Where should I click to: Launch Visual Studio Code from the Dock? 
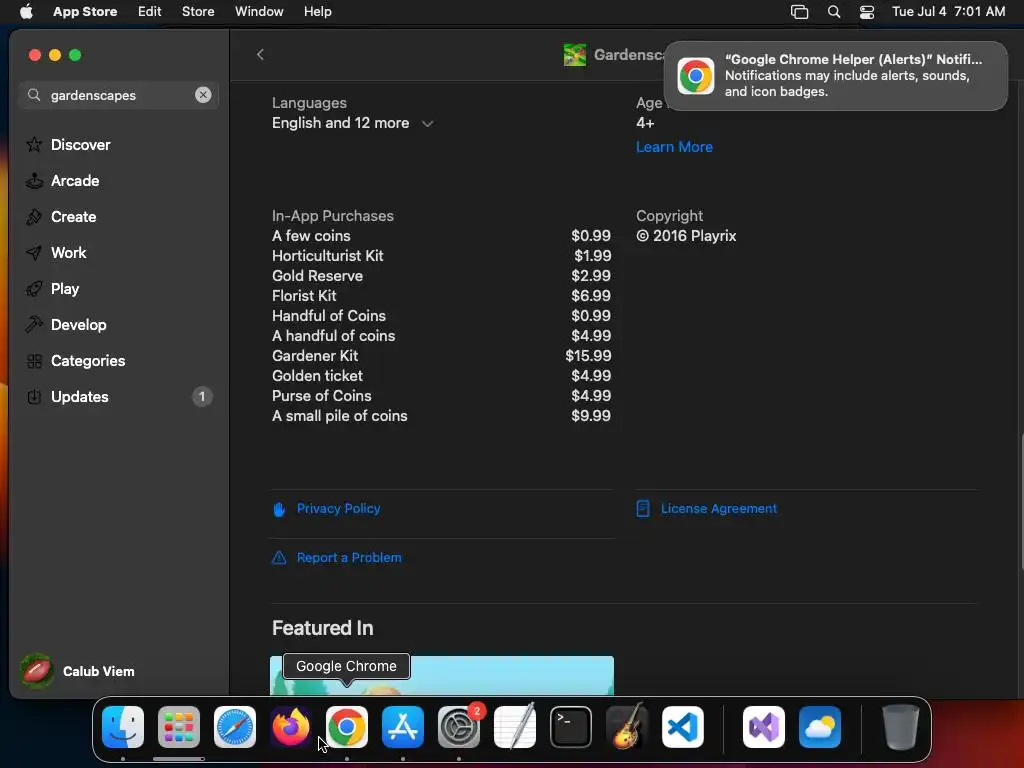point(683,727)
